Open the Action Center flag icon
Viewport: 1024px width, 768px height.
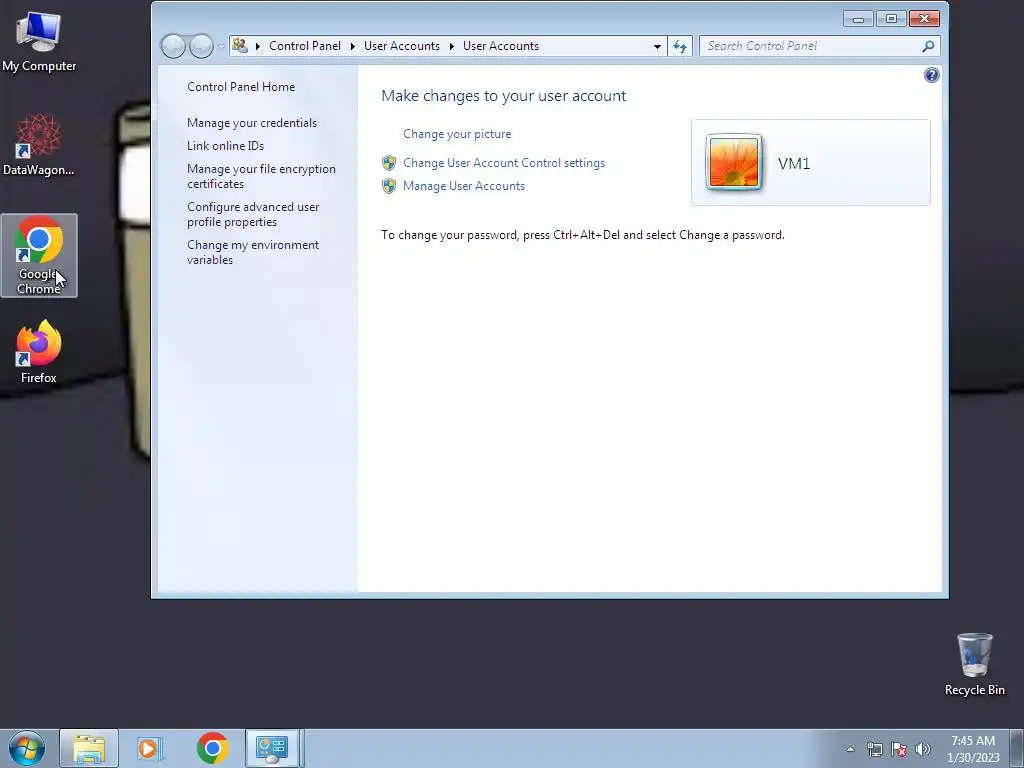click(899, 749)
